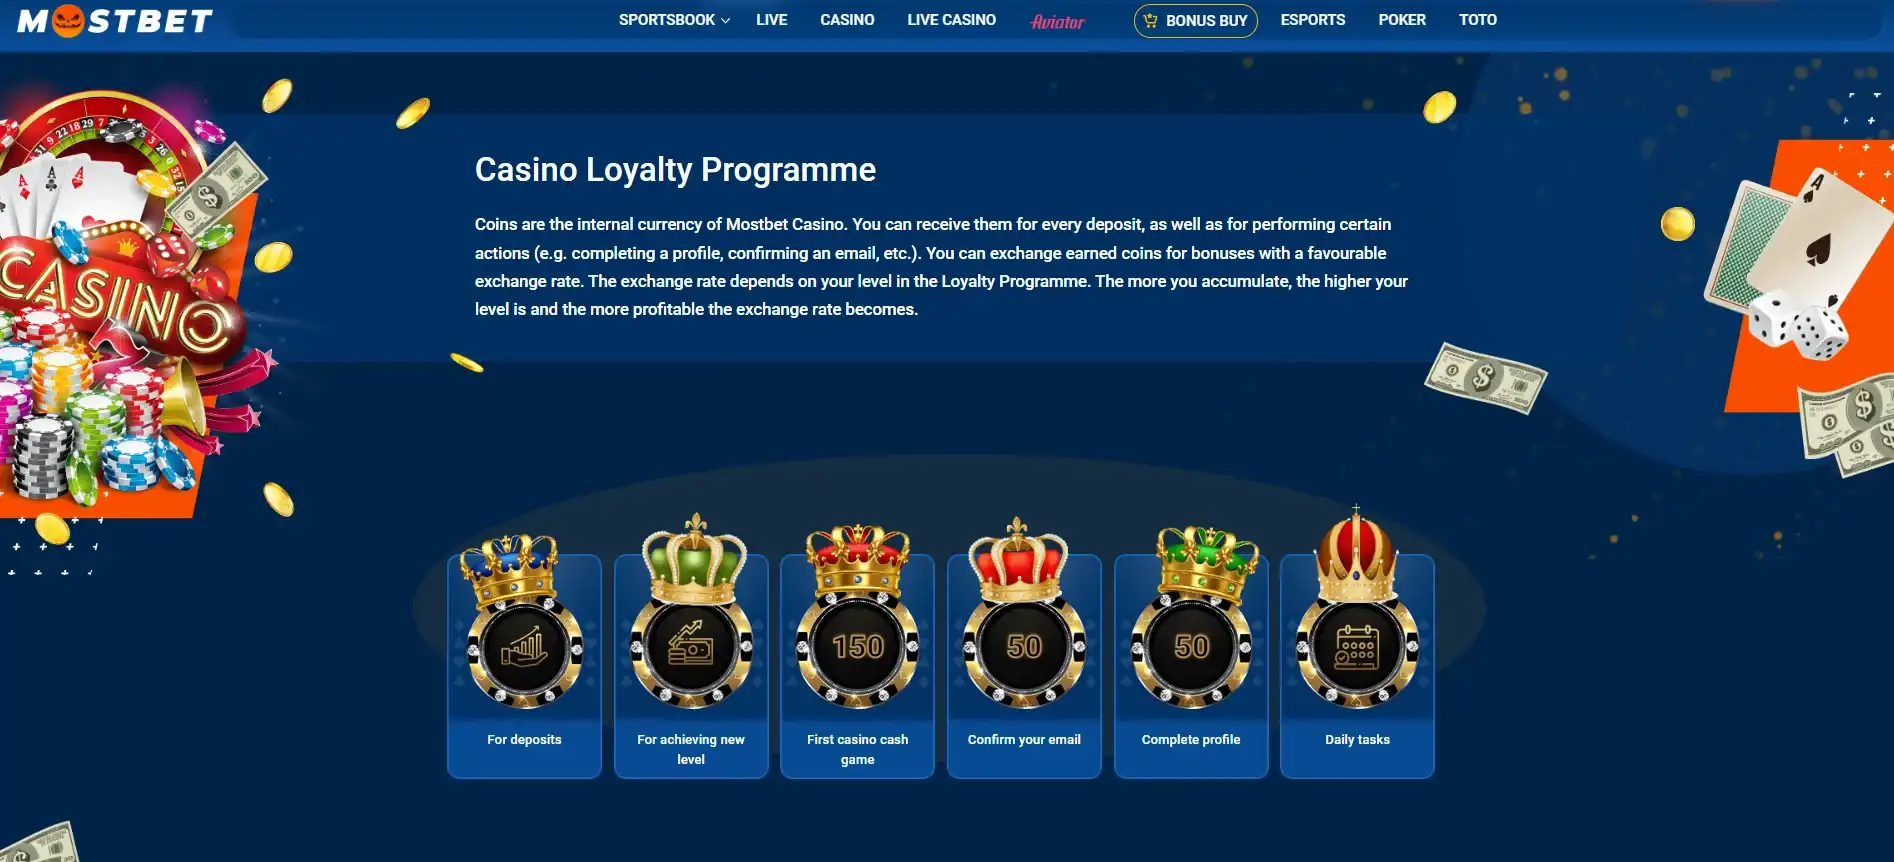The width and height of the screenshot is (1894, 862).
Task: Open the Toto menu item
Action: (x=1477, y=20)
